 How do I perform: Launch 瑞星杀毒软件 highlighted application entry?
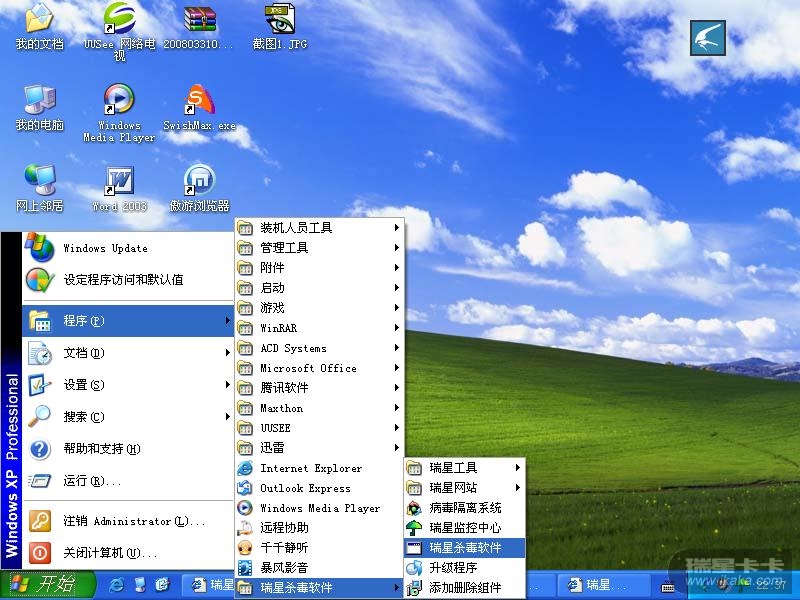coord(464,548)
